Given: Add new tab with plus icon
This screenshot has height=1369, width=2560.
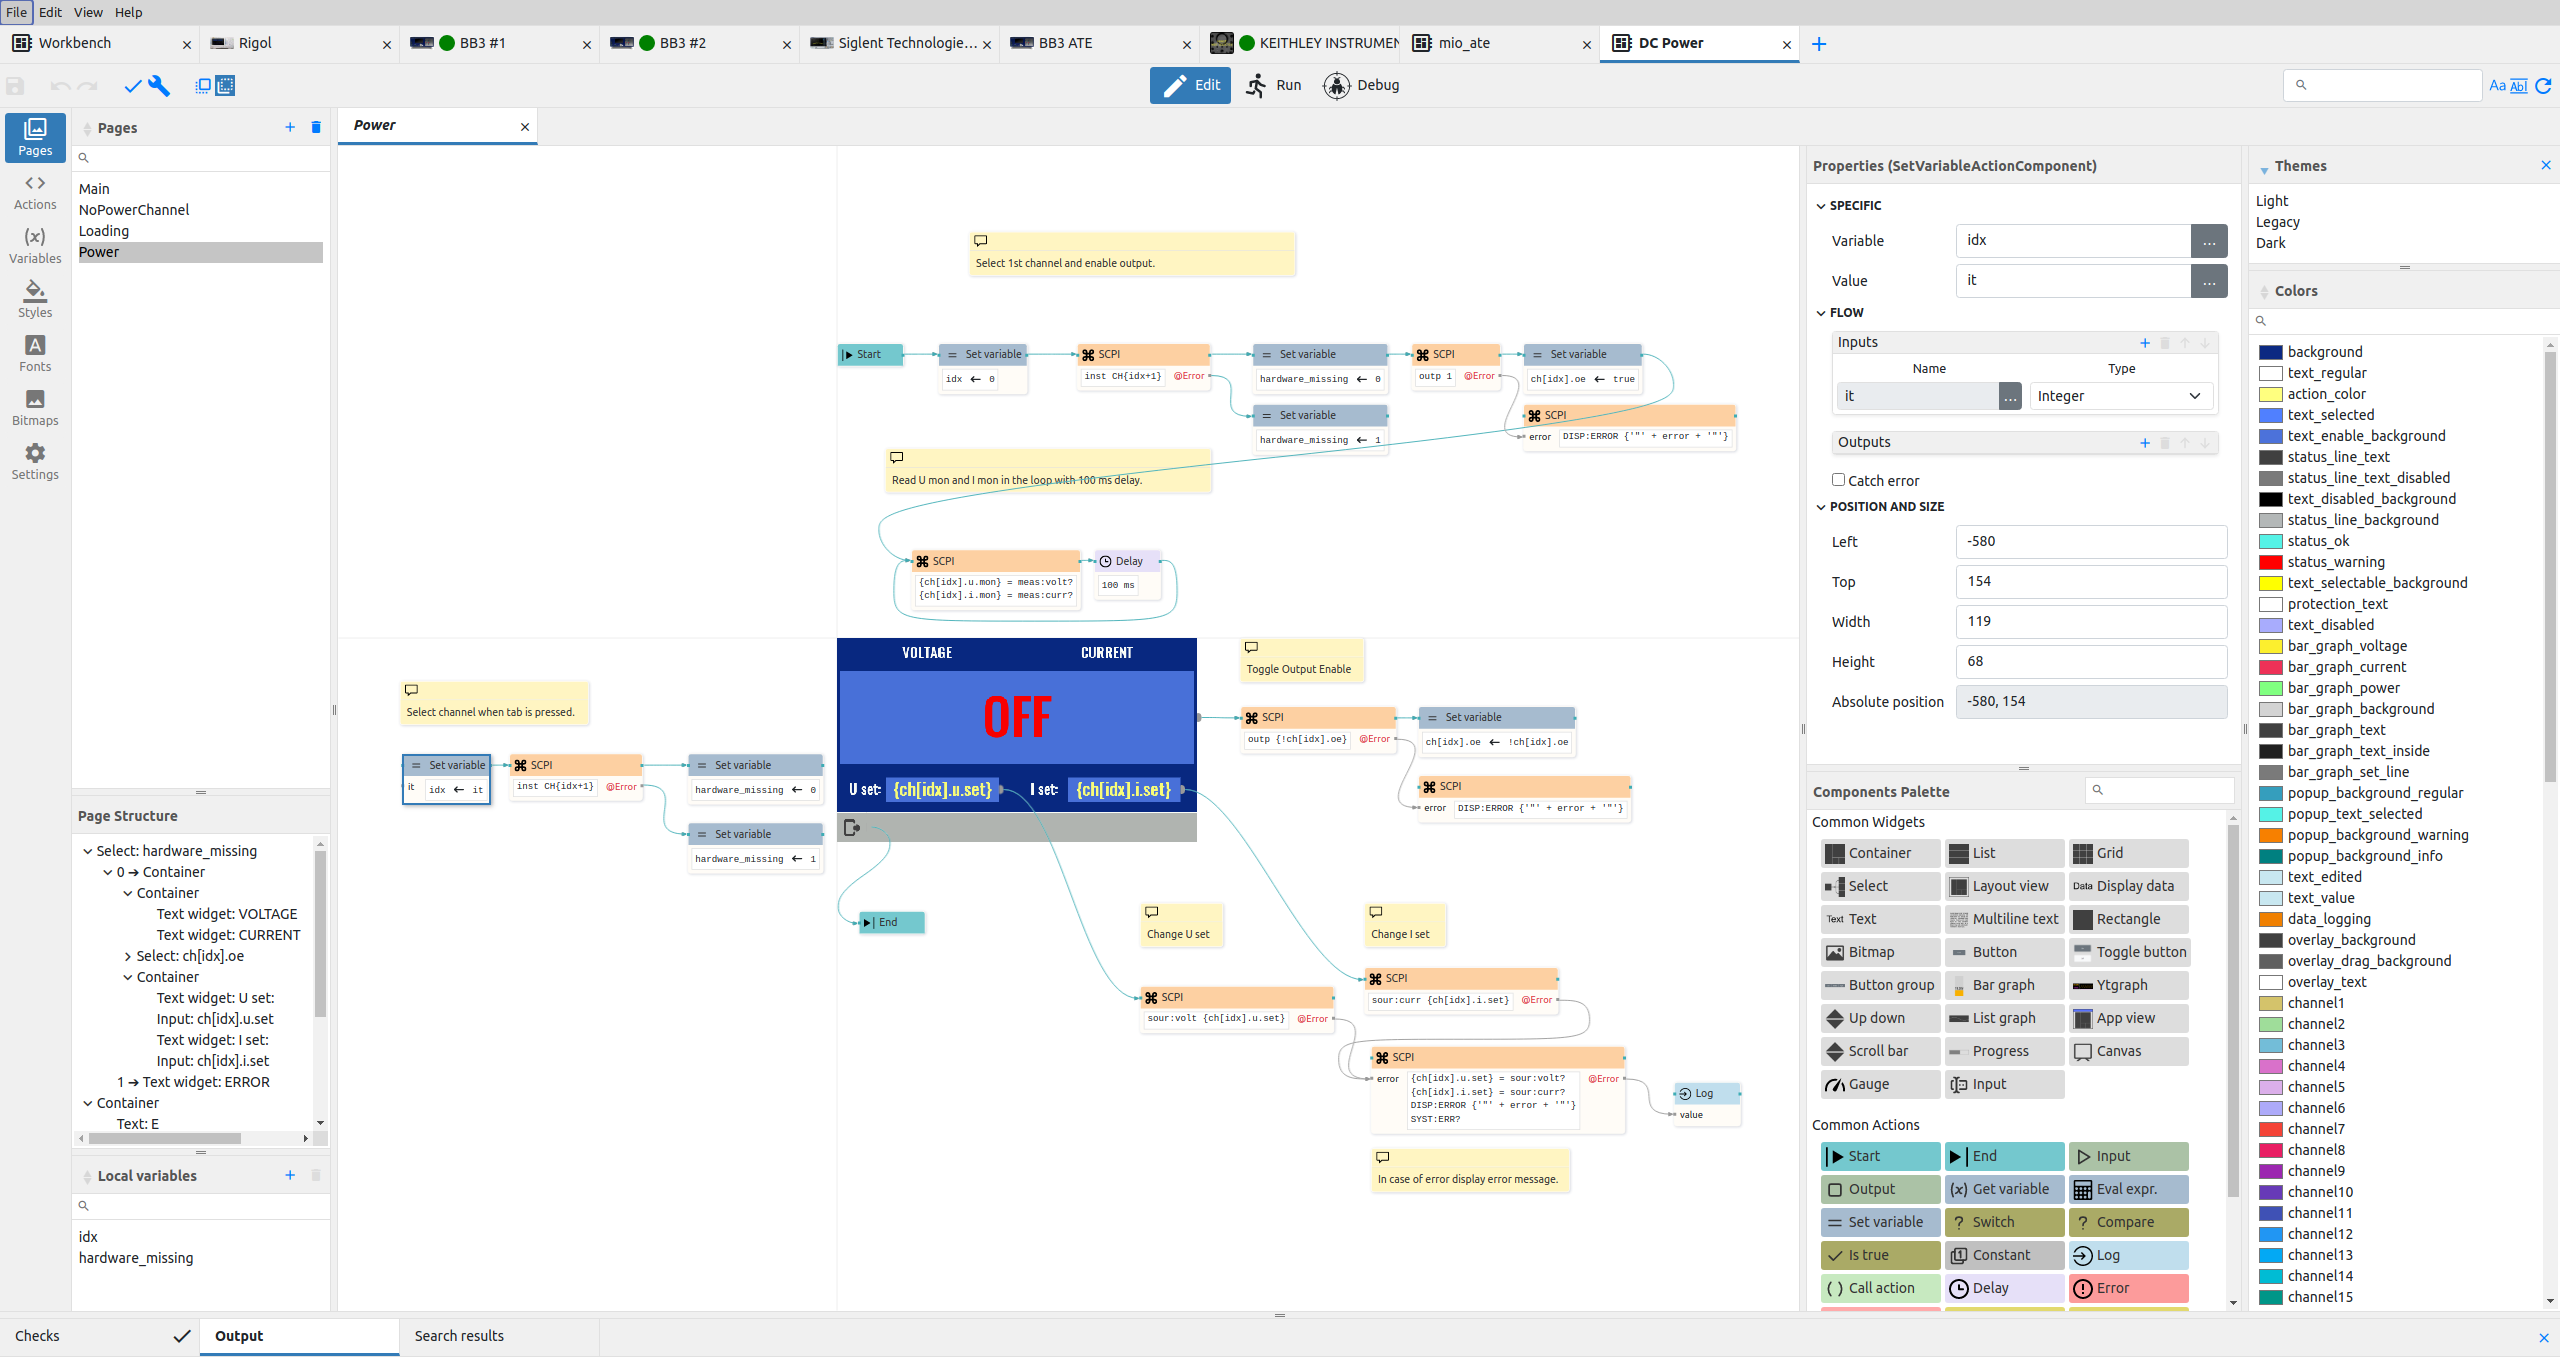Looking at the screenshot, I should [1819, 44].
